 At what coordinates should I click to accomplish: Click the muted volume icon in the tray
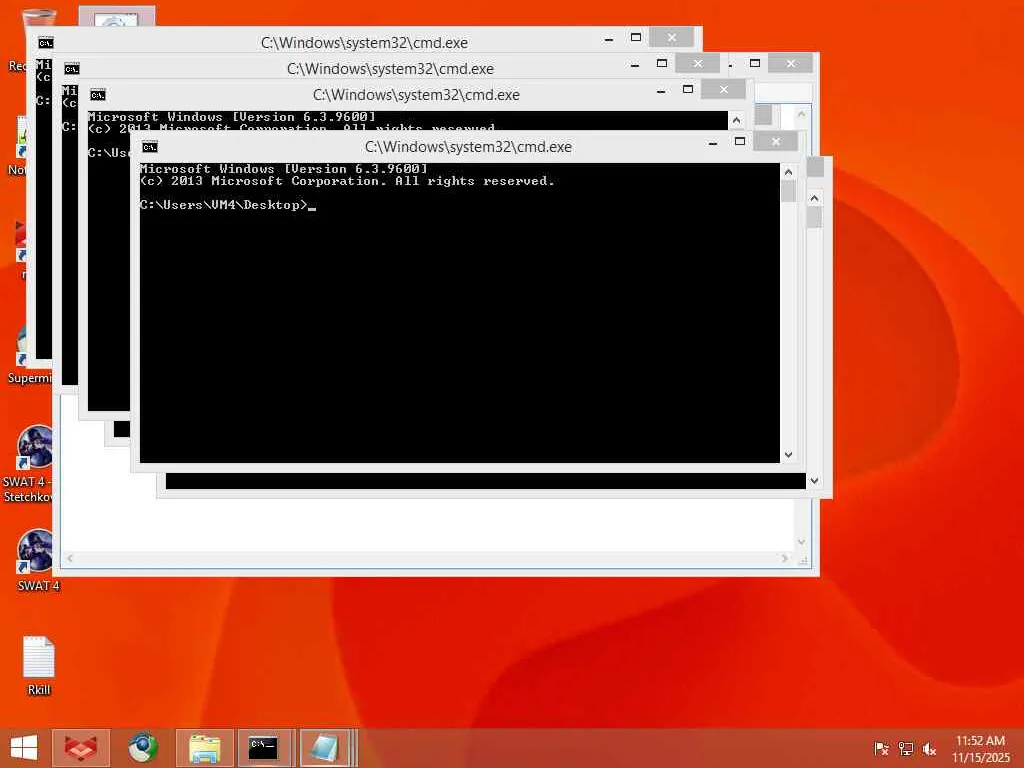[929, 748]
